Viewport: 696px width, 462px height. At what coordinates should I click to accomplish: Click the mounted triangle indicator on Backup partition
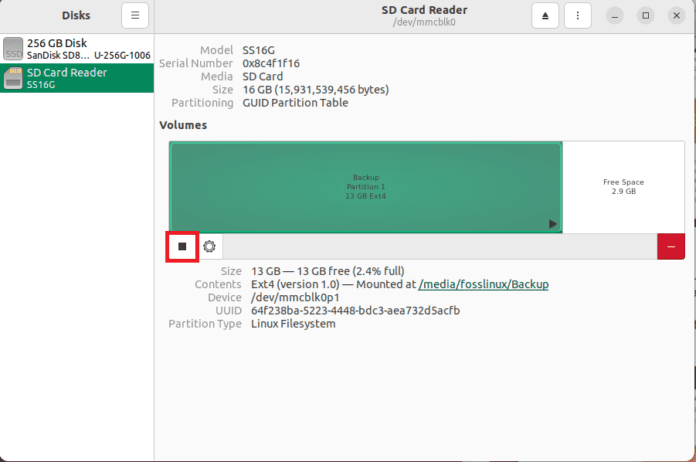[552, 224]
